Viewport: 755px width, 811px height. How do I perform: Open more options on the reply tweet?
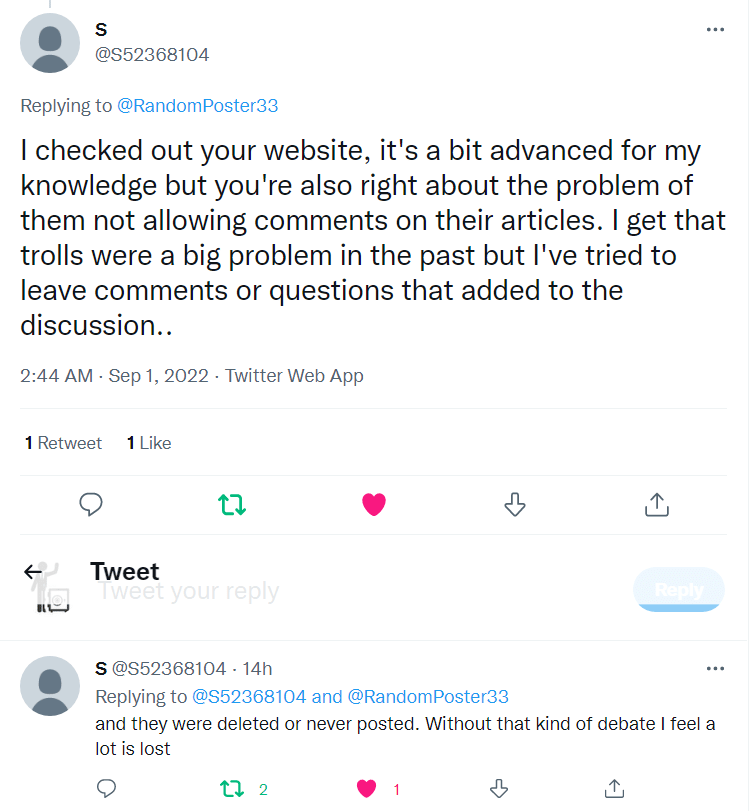715,668
